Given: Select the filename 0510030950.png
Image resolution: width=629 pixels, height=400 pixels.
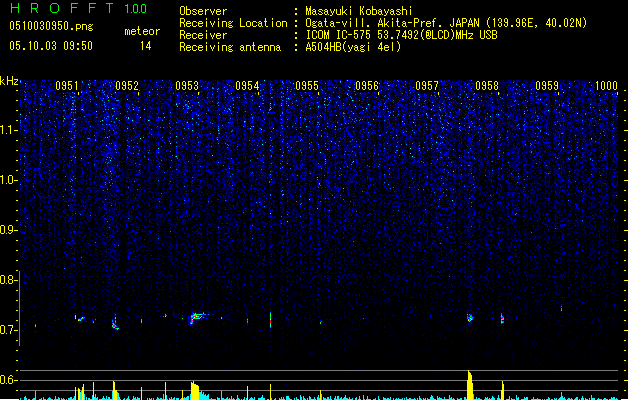Looking at the screenshot, I should (51, 26).
